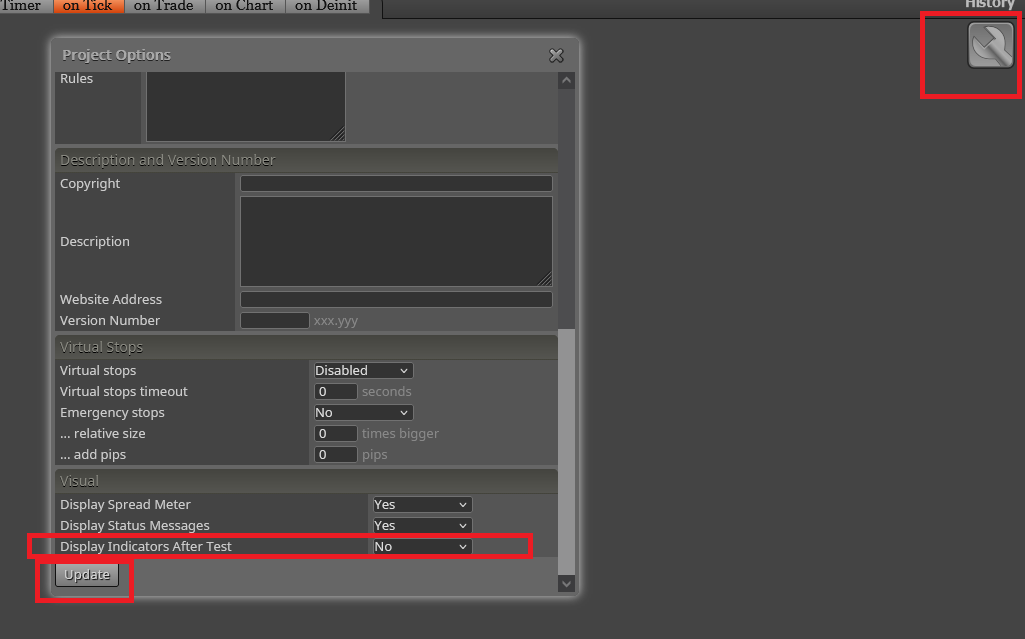Focus the relative size input field
The image size is (1025, 639).
(335, 433)
